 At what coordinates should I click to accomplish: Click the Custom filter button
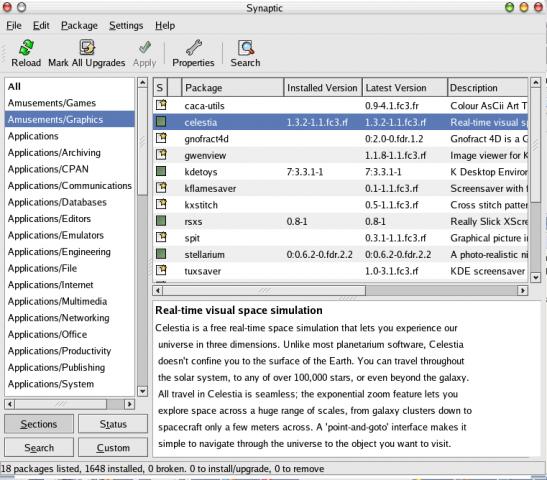113,448
